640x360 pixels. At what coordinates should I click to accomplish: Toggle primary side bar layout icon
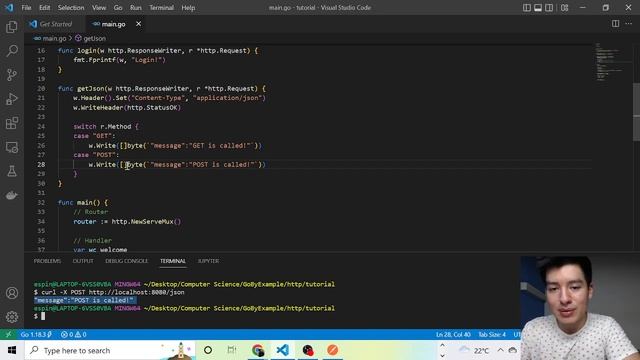pyautogui.click(x=527, y=8)
